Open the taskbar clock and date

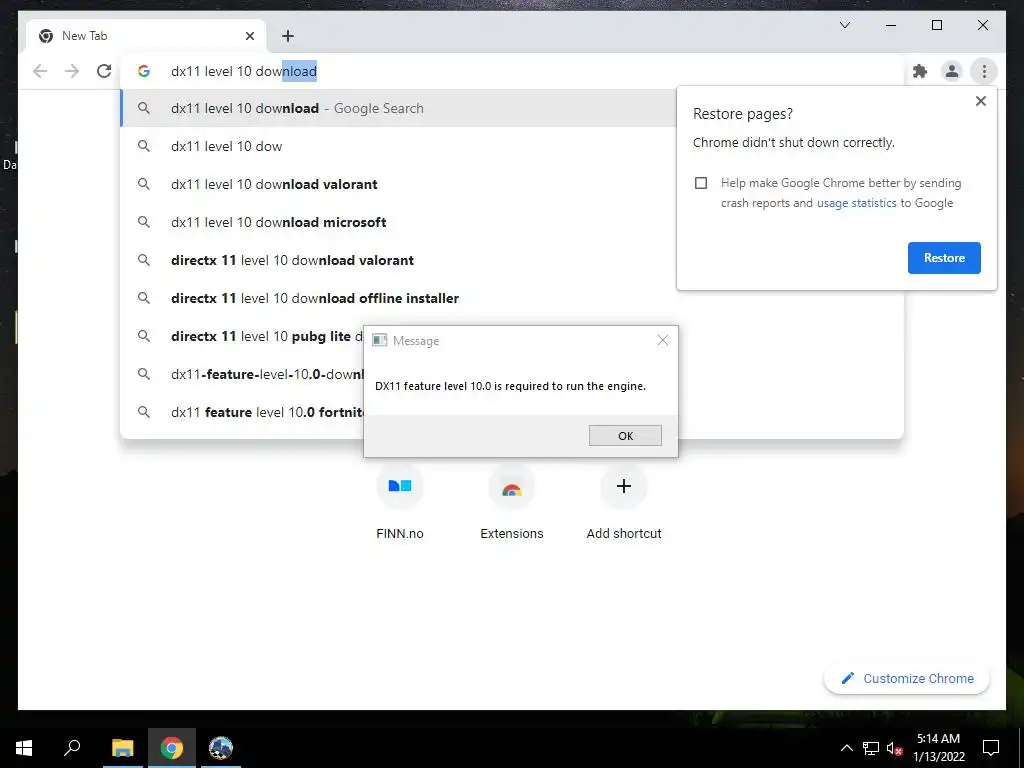(938, 748)
